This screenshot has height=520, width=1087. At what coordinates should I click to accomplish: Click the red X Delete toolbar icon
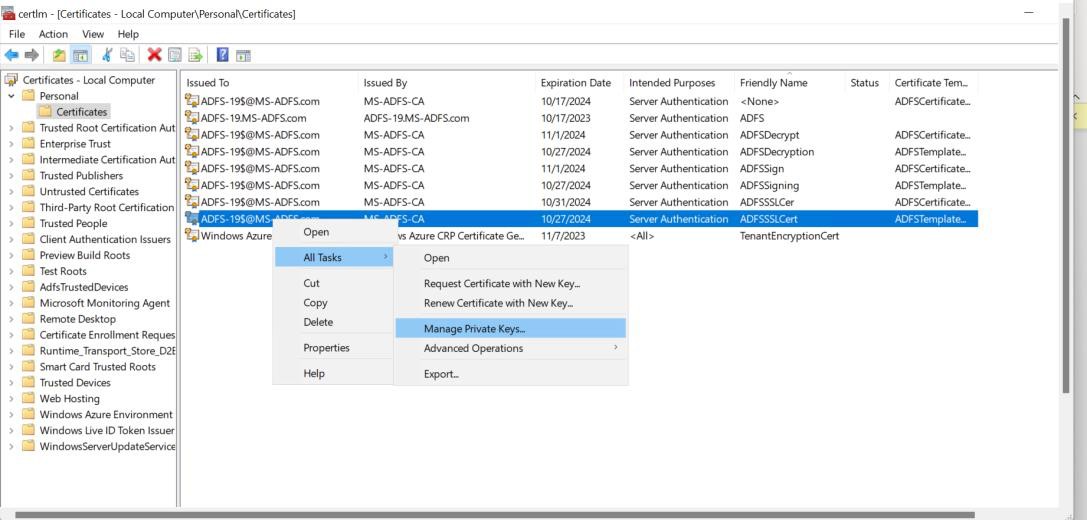(155, 55)
